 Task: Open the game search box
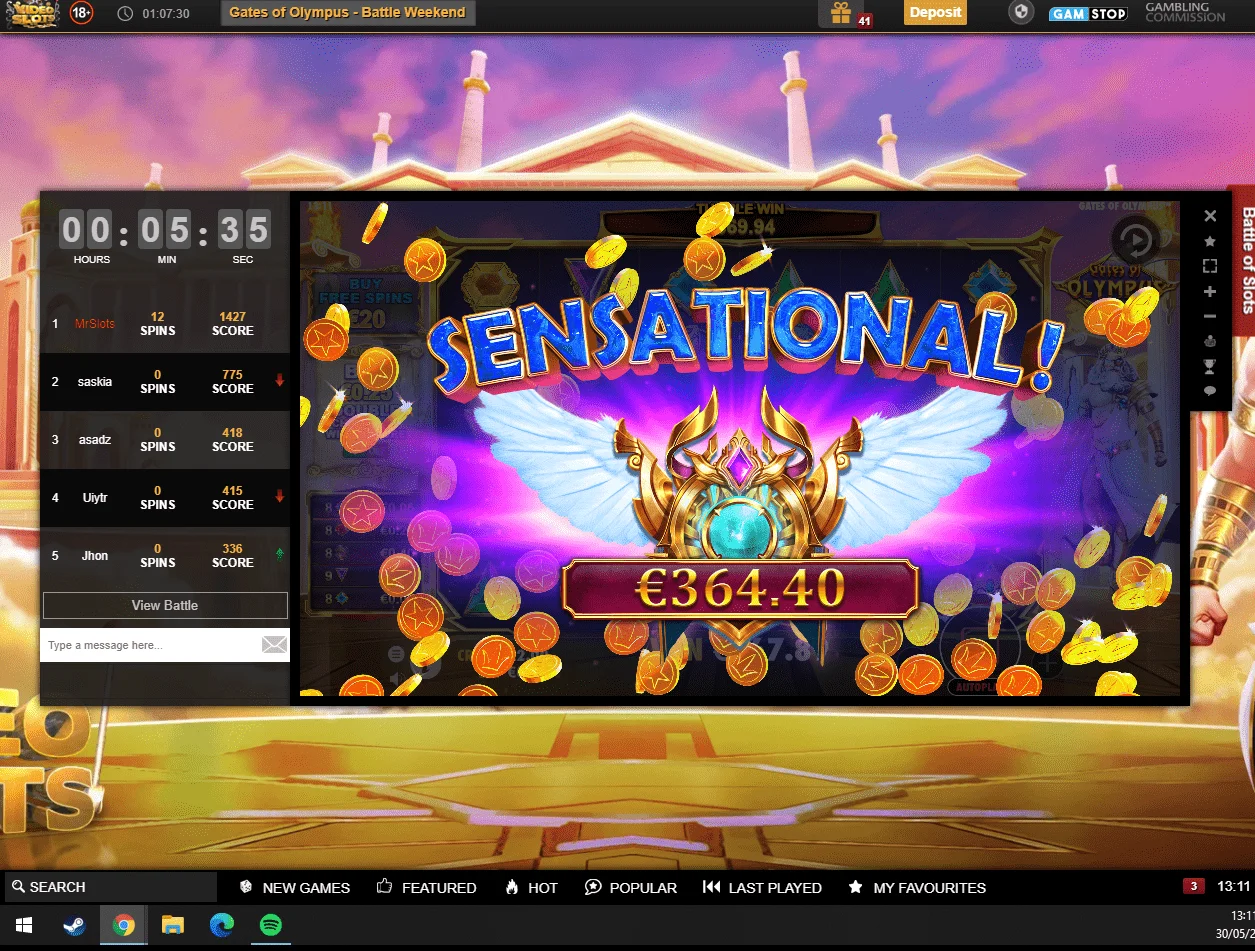click(x=110, y=887)
